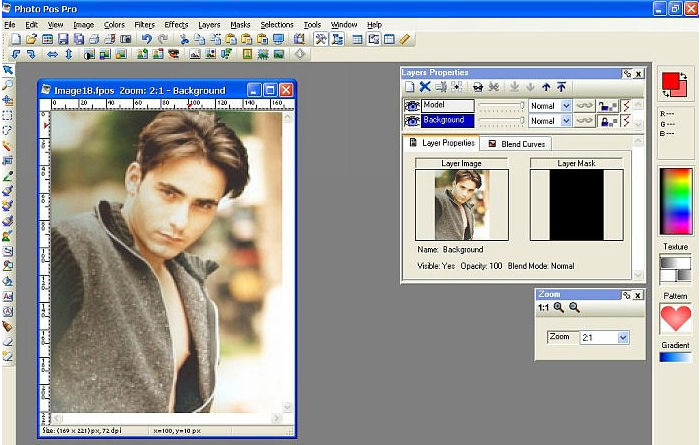Open blend mode dropdown for Model layer
This screenshot has width=700, height=445.
click(566, 105)
